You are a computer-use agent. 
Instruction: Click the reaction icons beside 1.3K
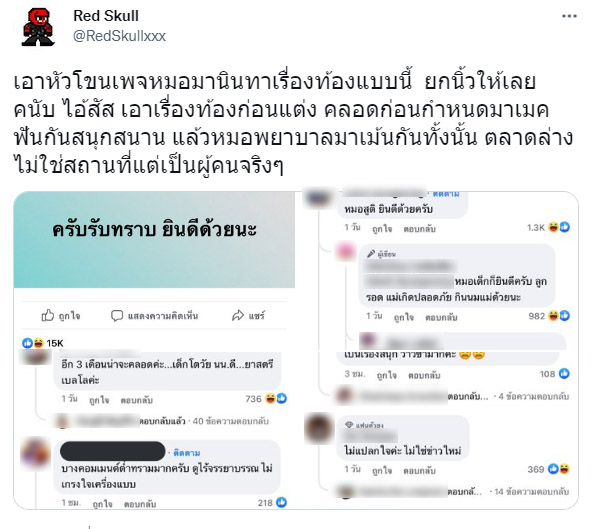559,227
